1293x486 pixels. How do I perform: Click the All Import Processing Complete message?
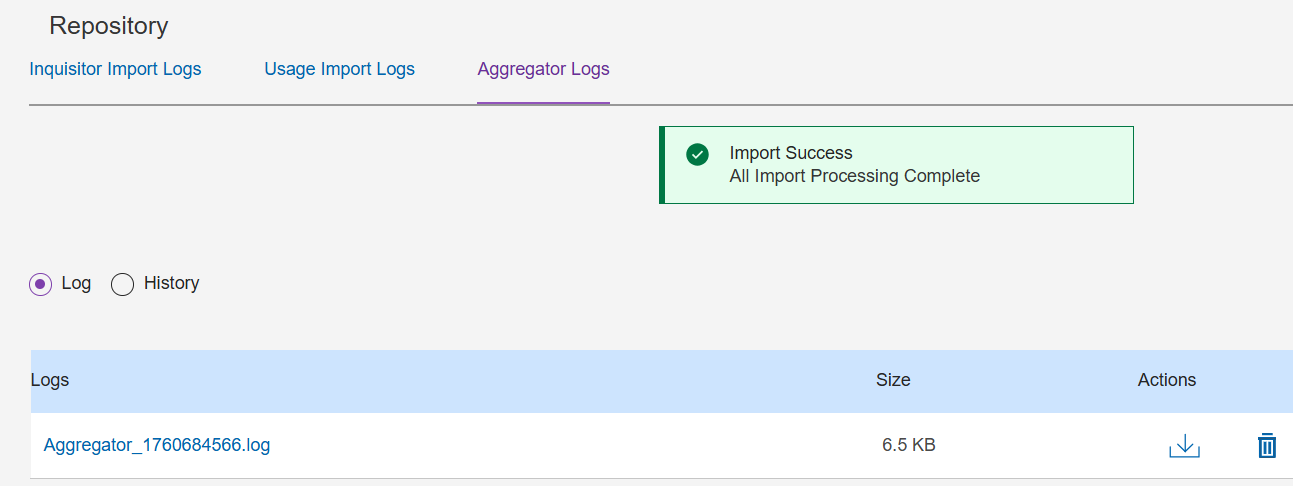click(854, 176)
